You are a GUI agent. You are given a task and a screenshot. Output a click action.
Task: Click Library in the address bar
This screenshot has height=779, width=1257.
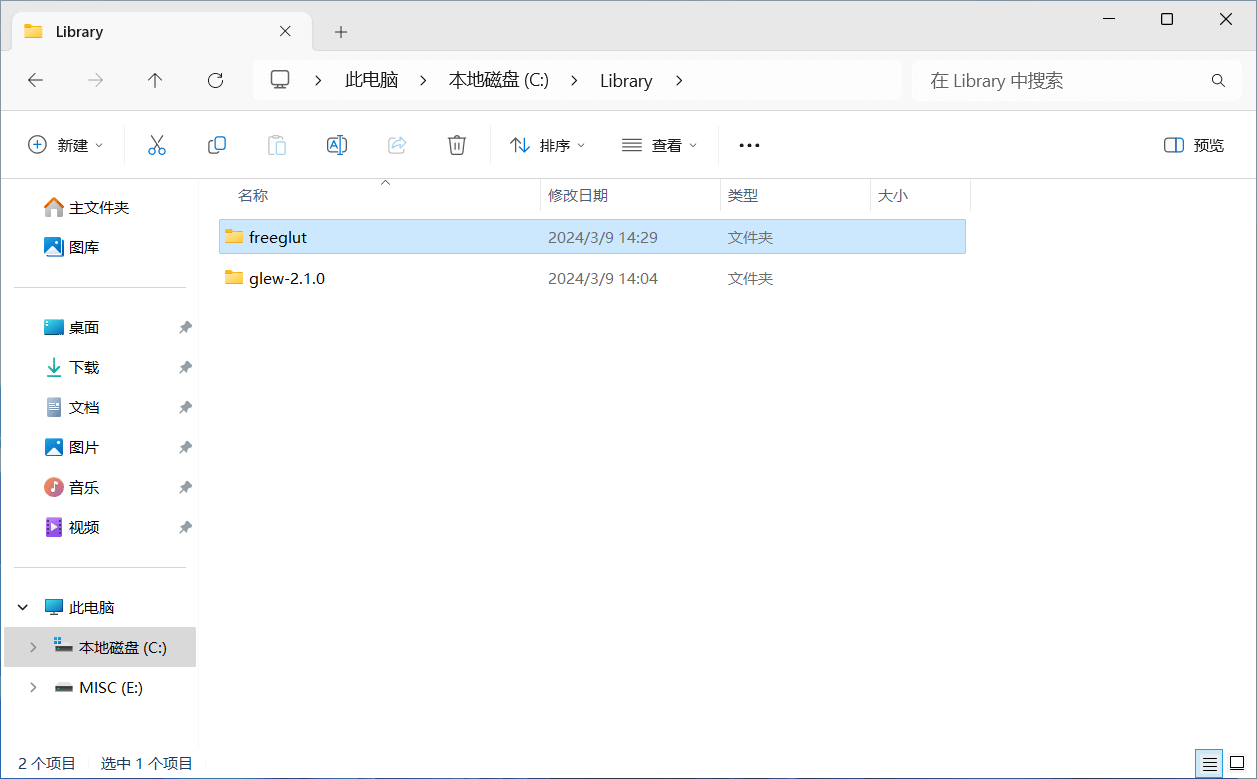click(626, 81)
